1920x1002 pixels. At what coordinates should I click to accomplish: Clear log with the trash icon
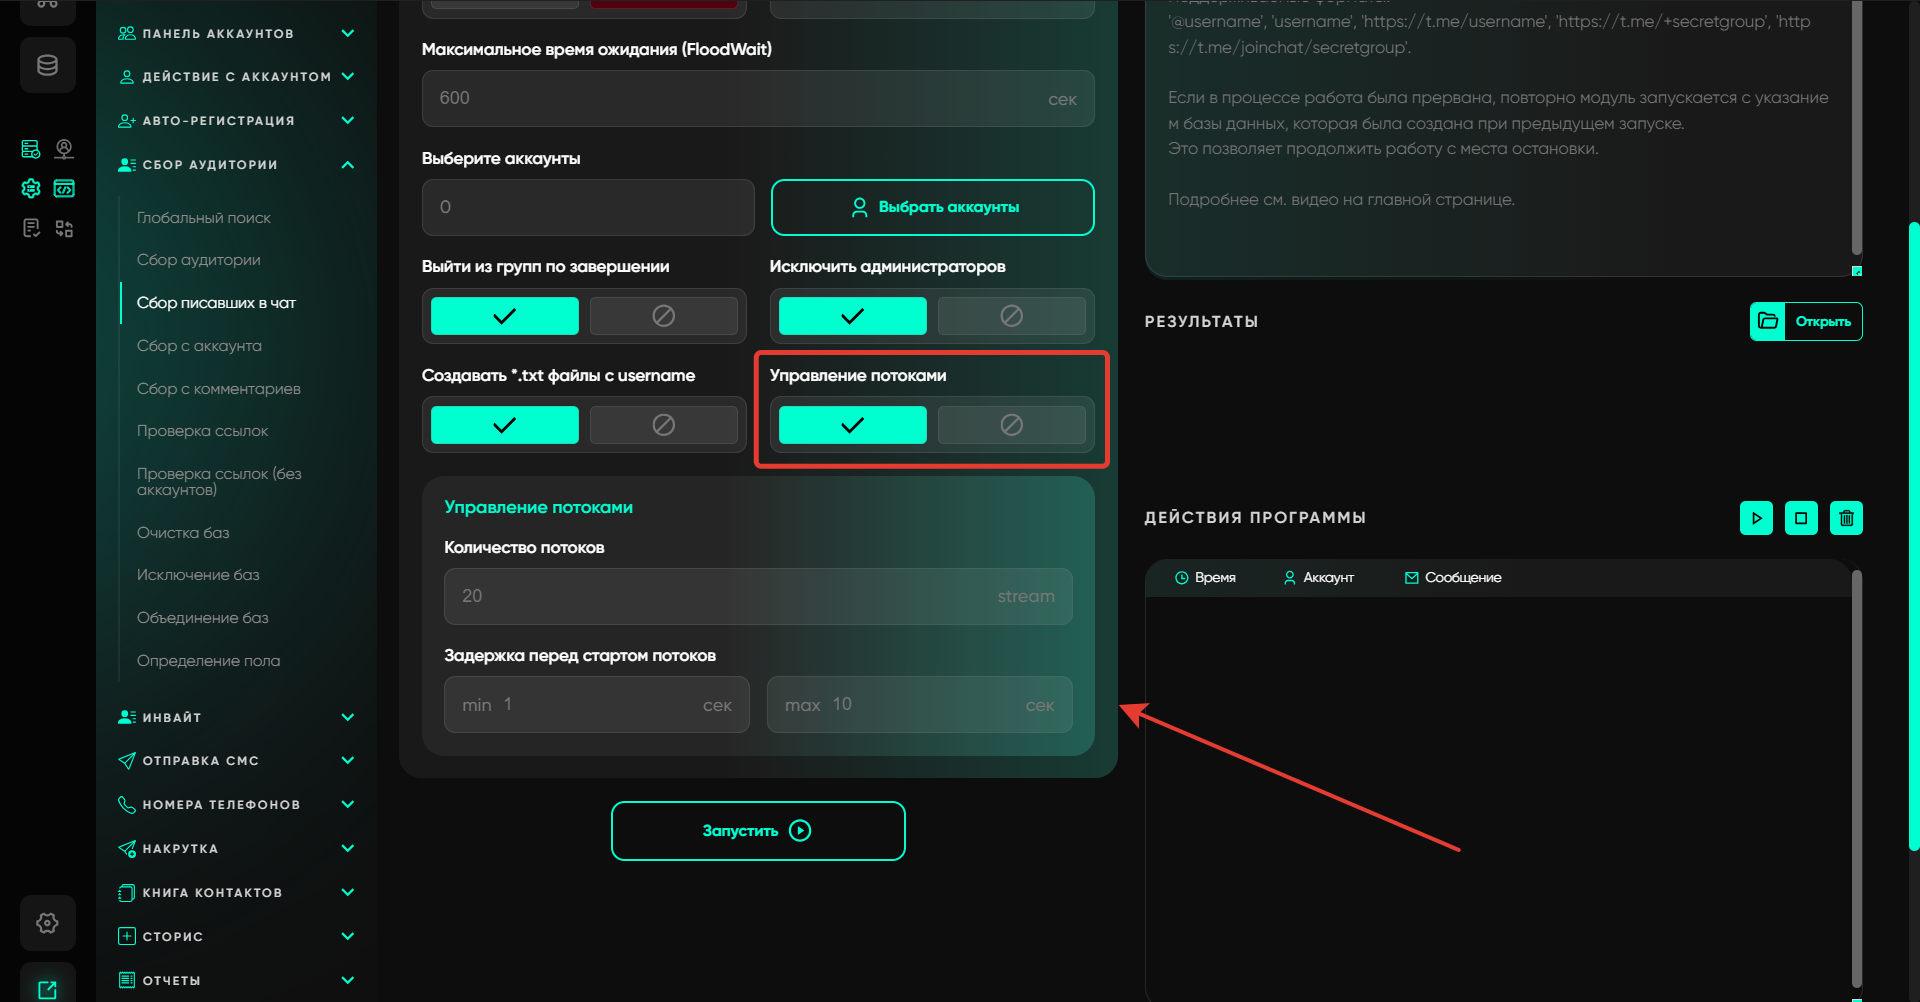pyautogui.click(x=1846, y=518)
